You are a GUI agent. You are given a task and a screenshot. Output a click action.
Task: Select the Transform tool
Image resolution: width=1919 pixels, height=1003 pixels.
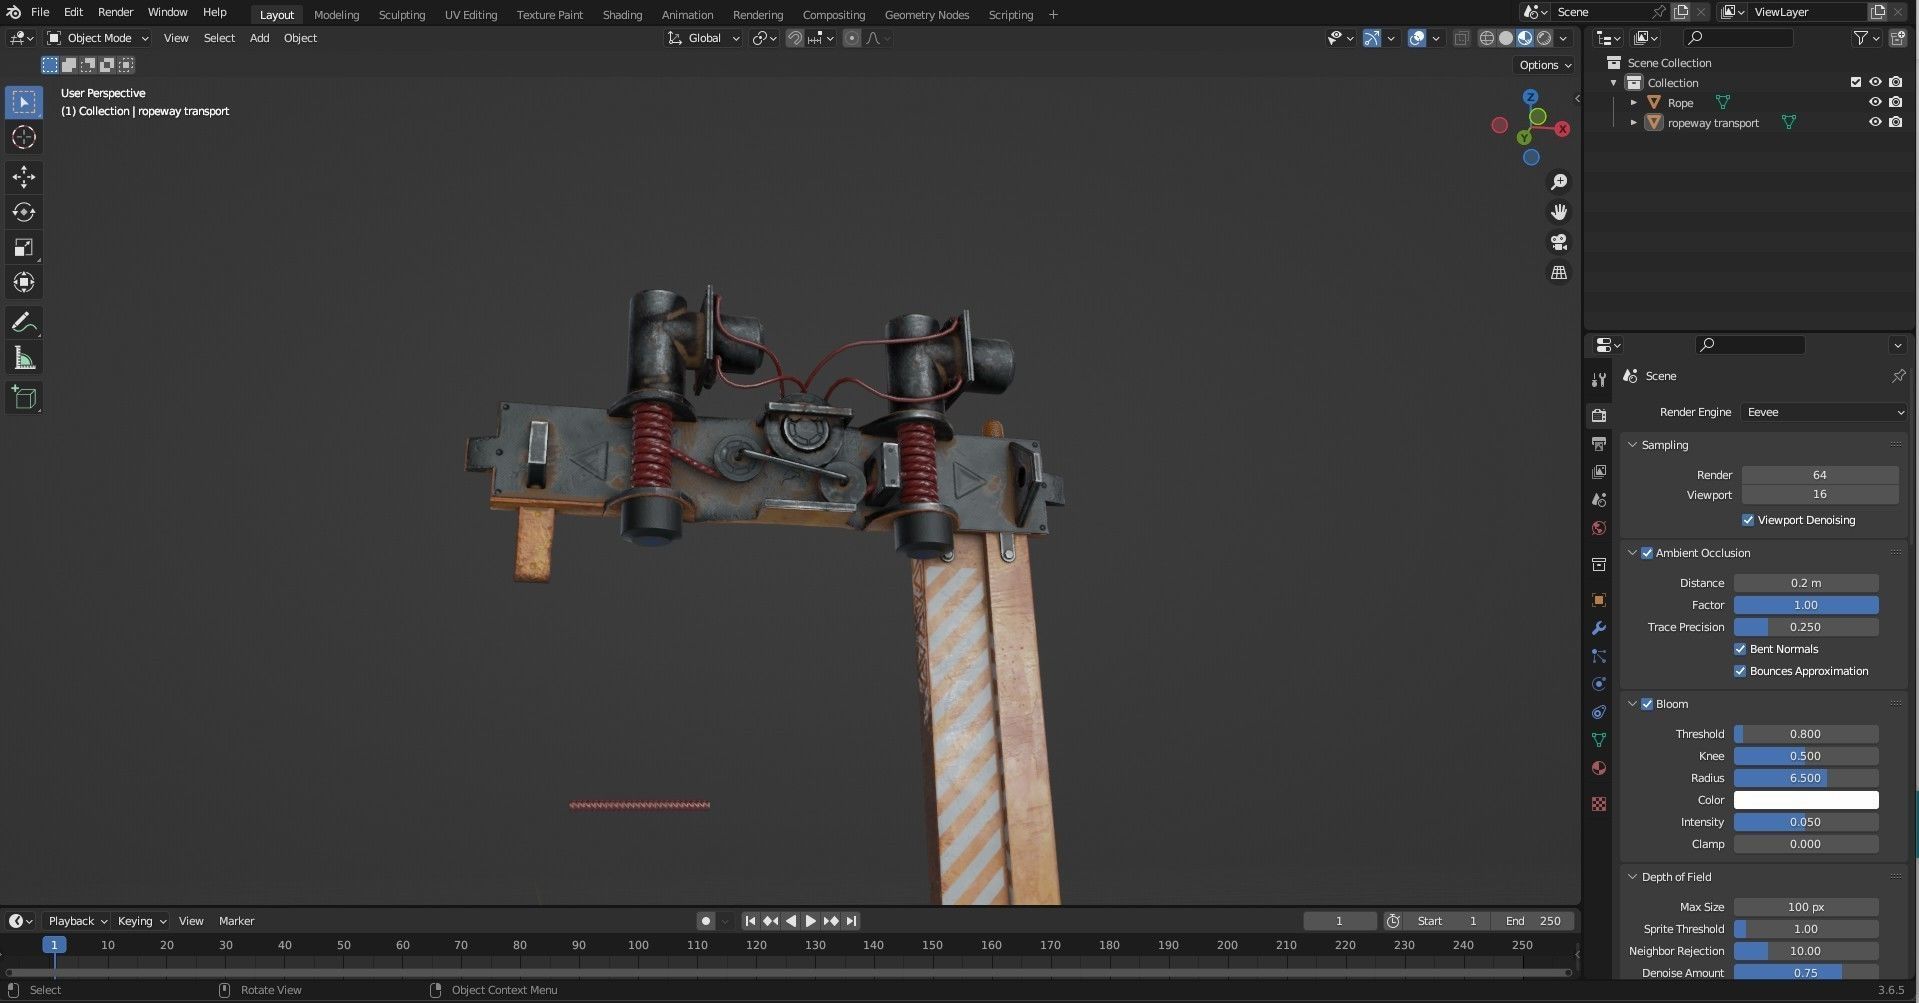coord(24,282)
